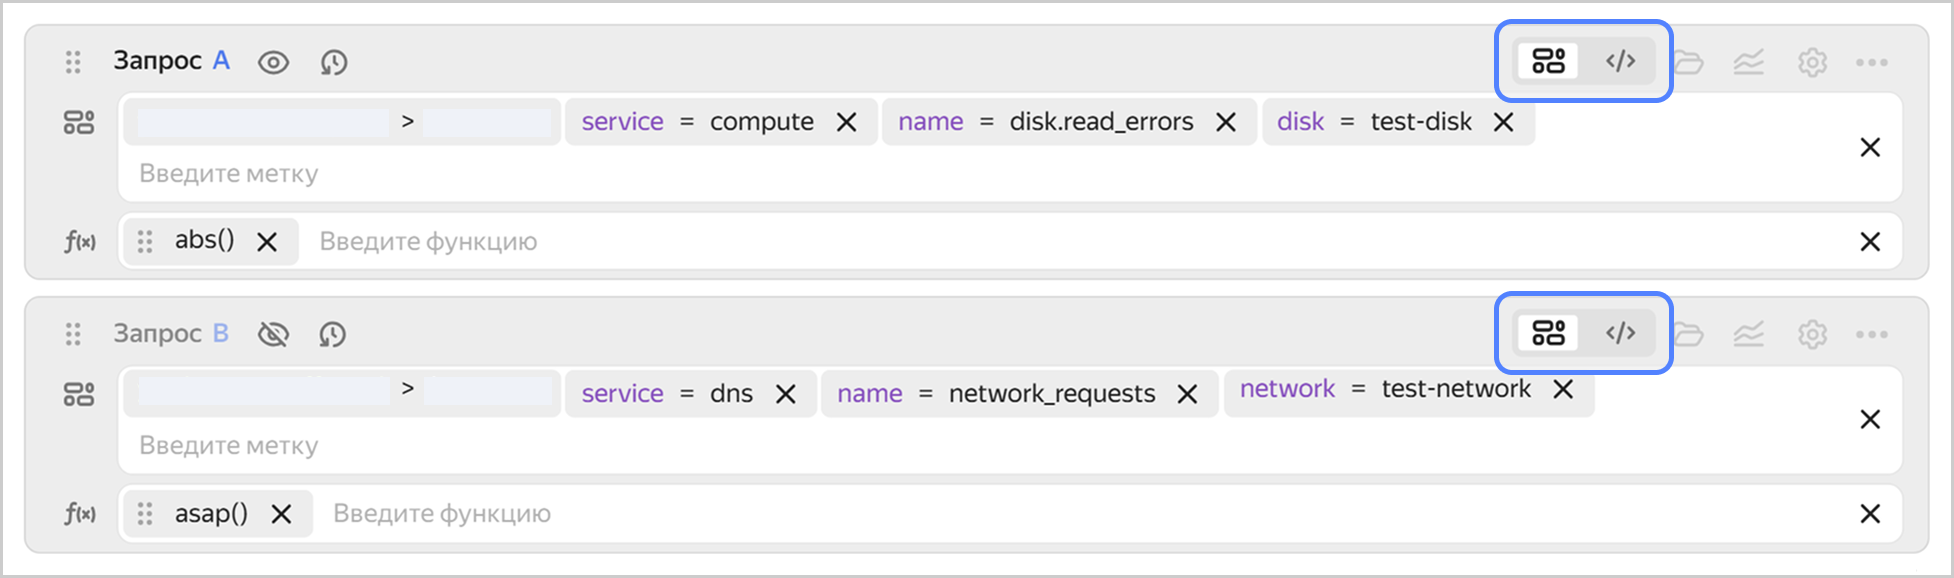Open the folder icon in Query B
This screenshot has width=1954, height=578.
click(1688, 334)
